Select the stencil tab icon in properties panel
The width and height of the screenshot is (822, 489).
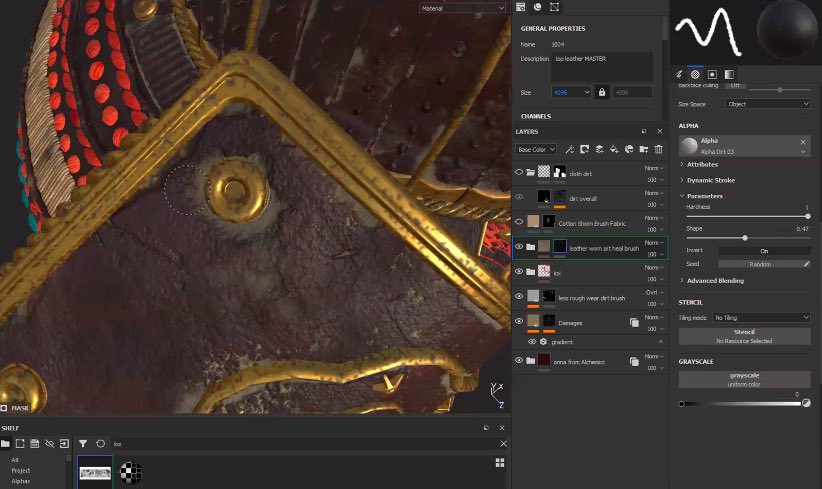click(712, 74)
